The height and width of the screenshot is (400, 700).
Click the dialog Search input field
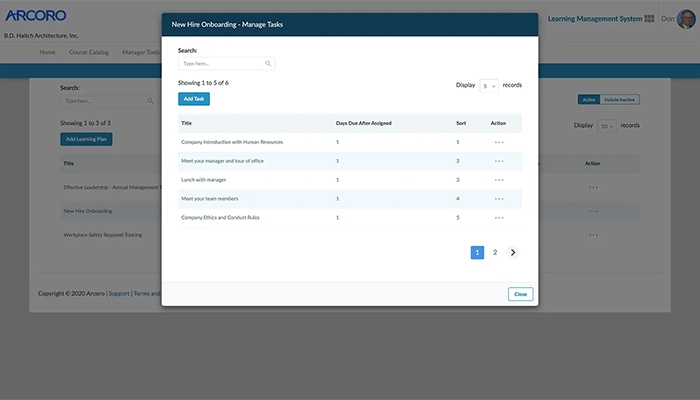pyautogui.click(x=226, y=63)
